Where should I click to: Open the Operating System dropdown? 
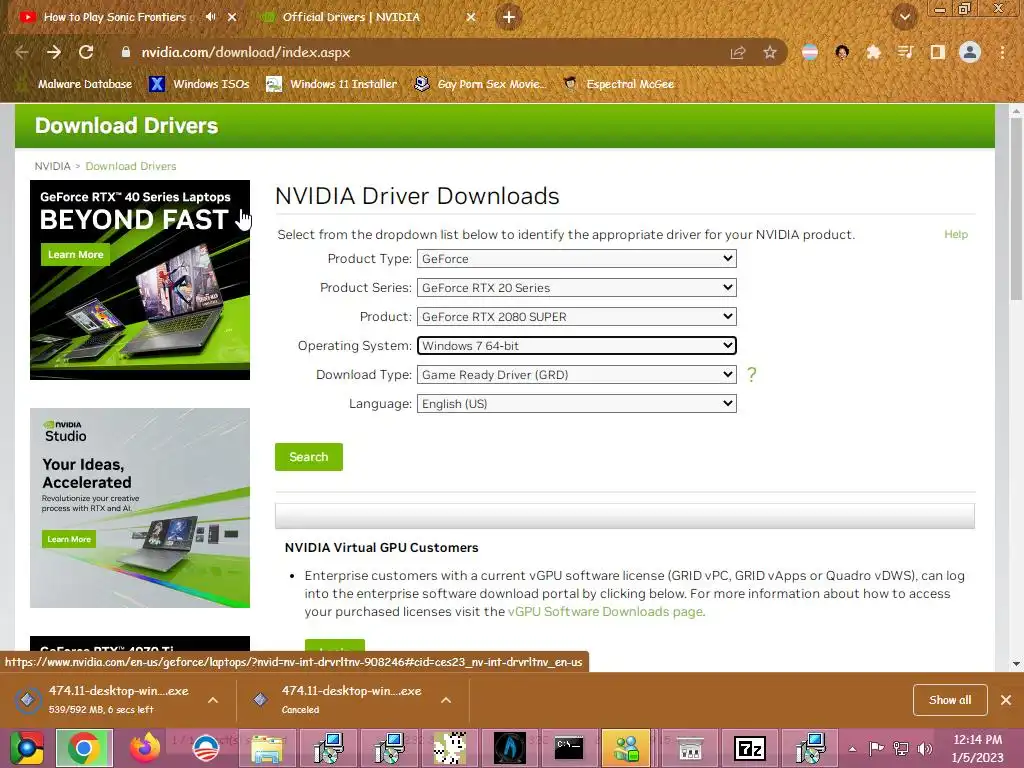(577, 345)
